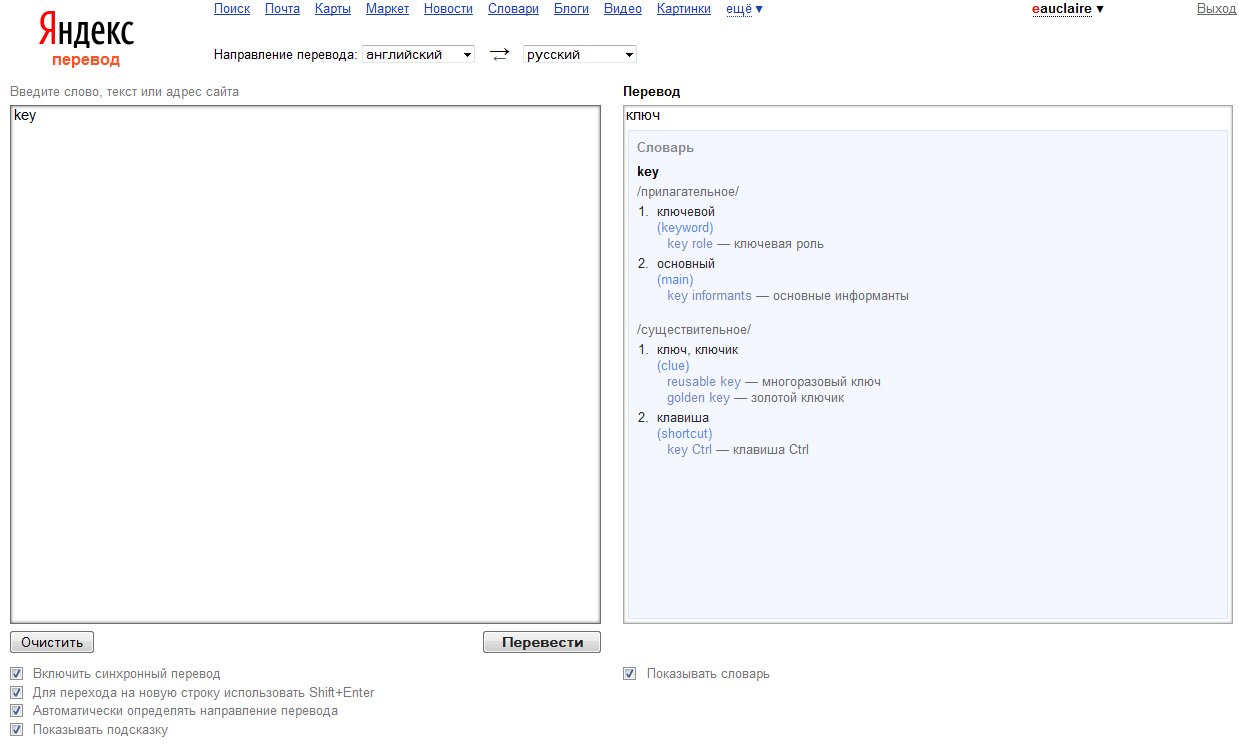The image size is (1239, 744).
Task: Toggle 'Показывать словарь' checkbox
Action: coord(629,674)
